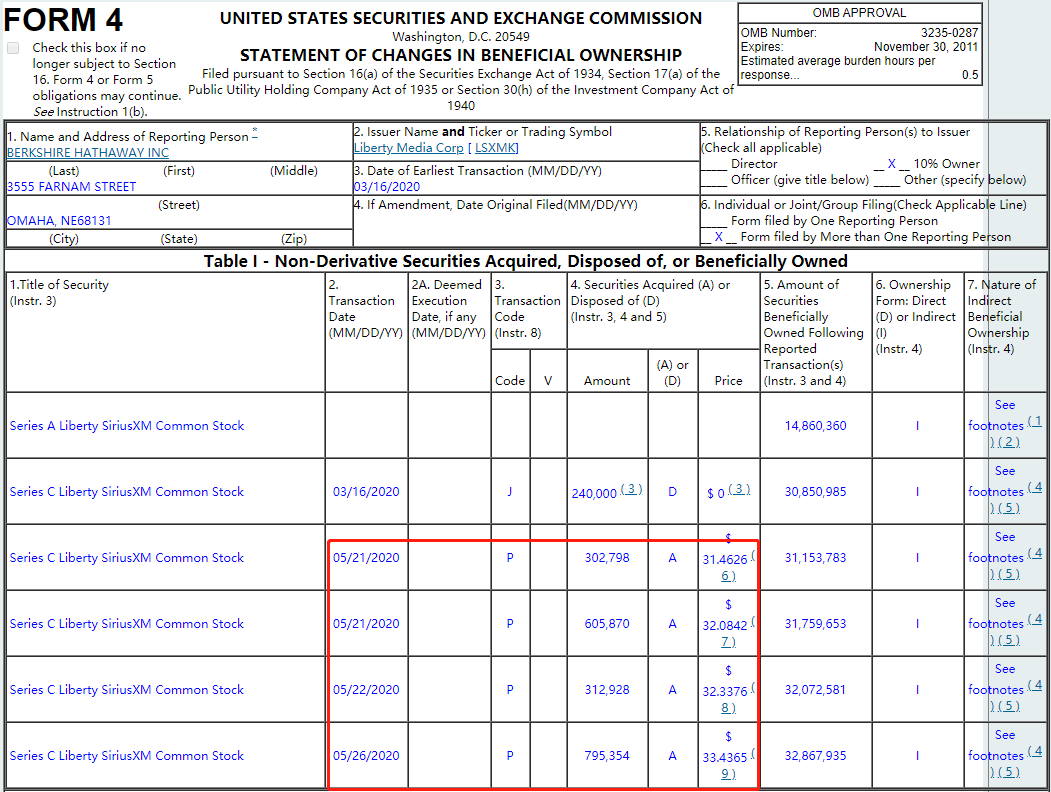
Task: Check the 'no longer subject to Section 16' box
Action: 13,48
